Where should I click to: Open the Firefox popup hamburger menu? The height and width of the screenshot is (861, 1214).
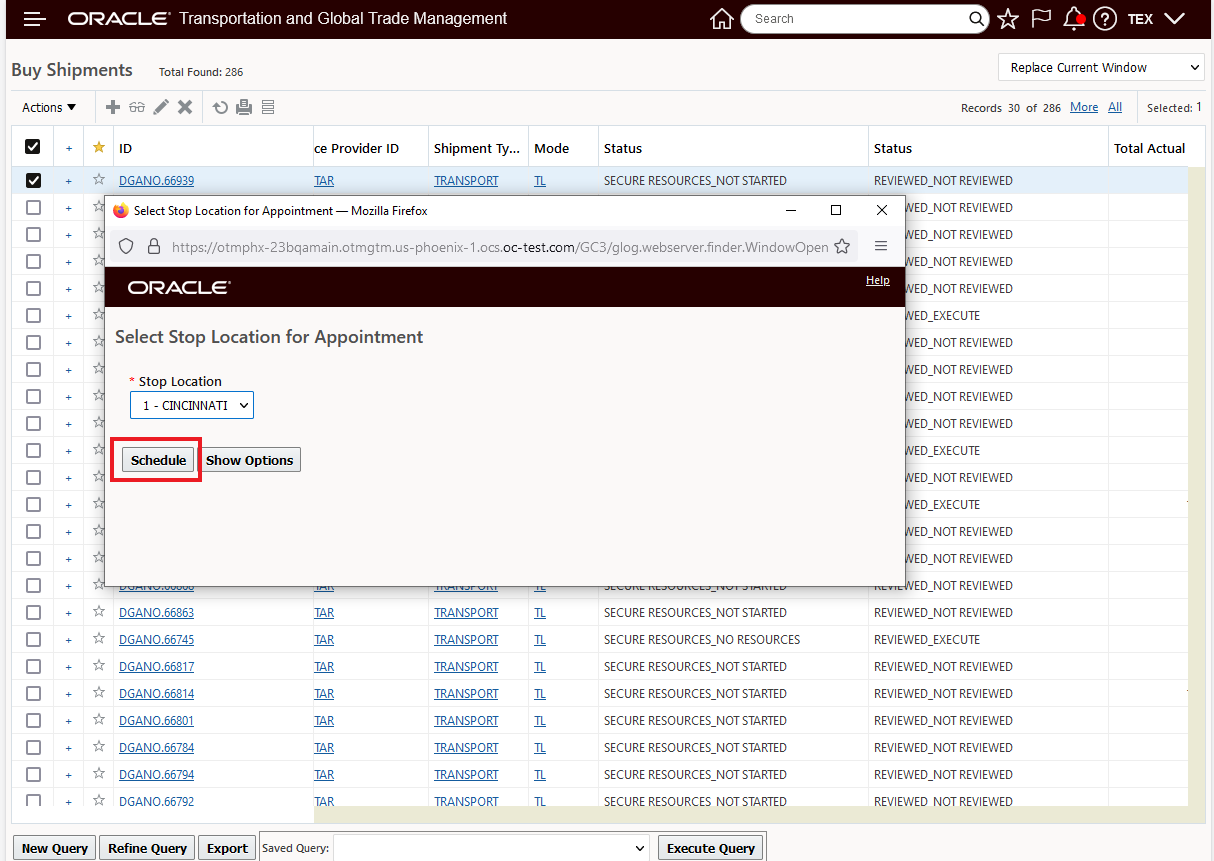[881, 246]
